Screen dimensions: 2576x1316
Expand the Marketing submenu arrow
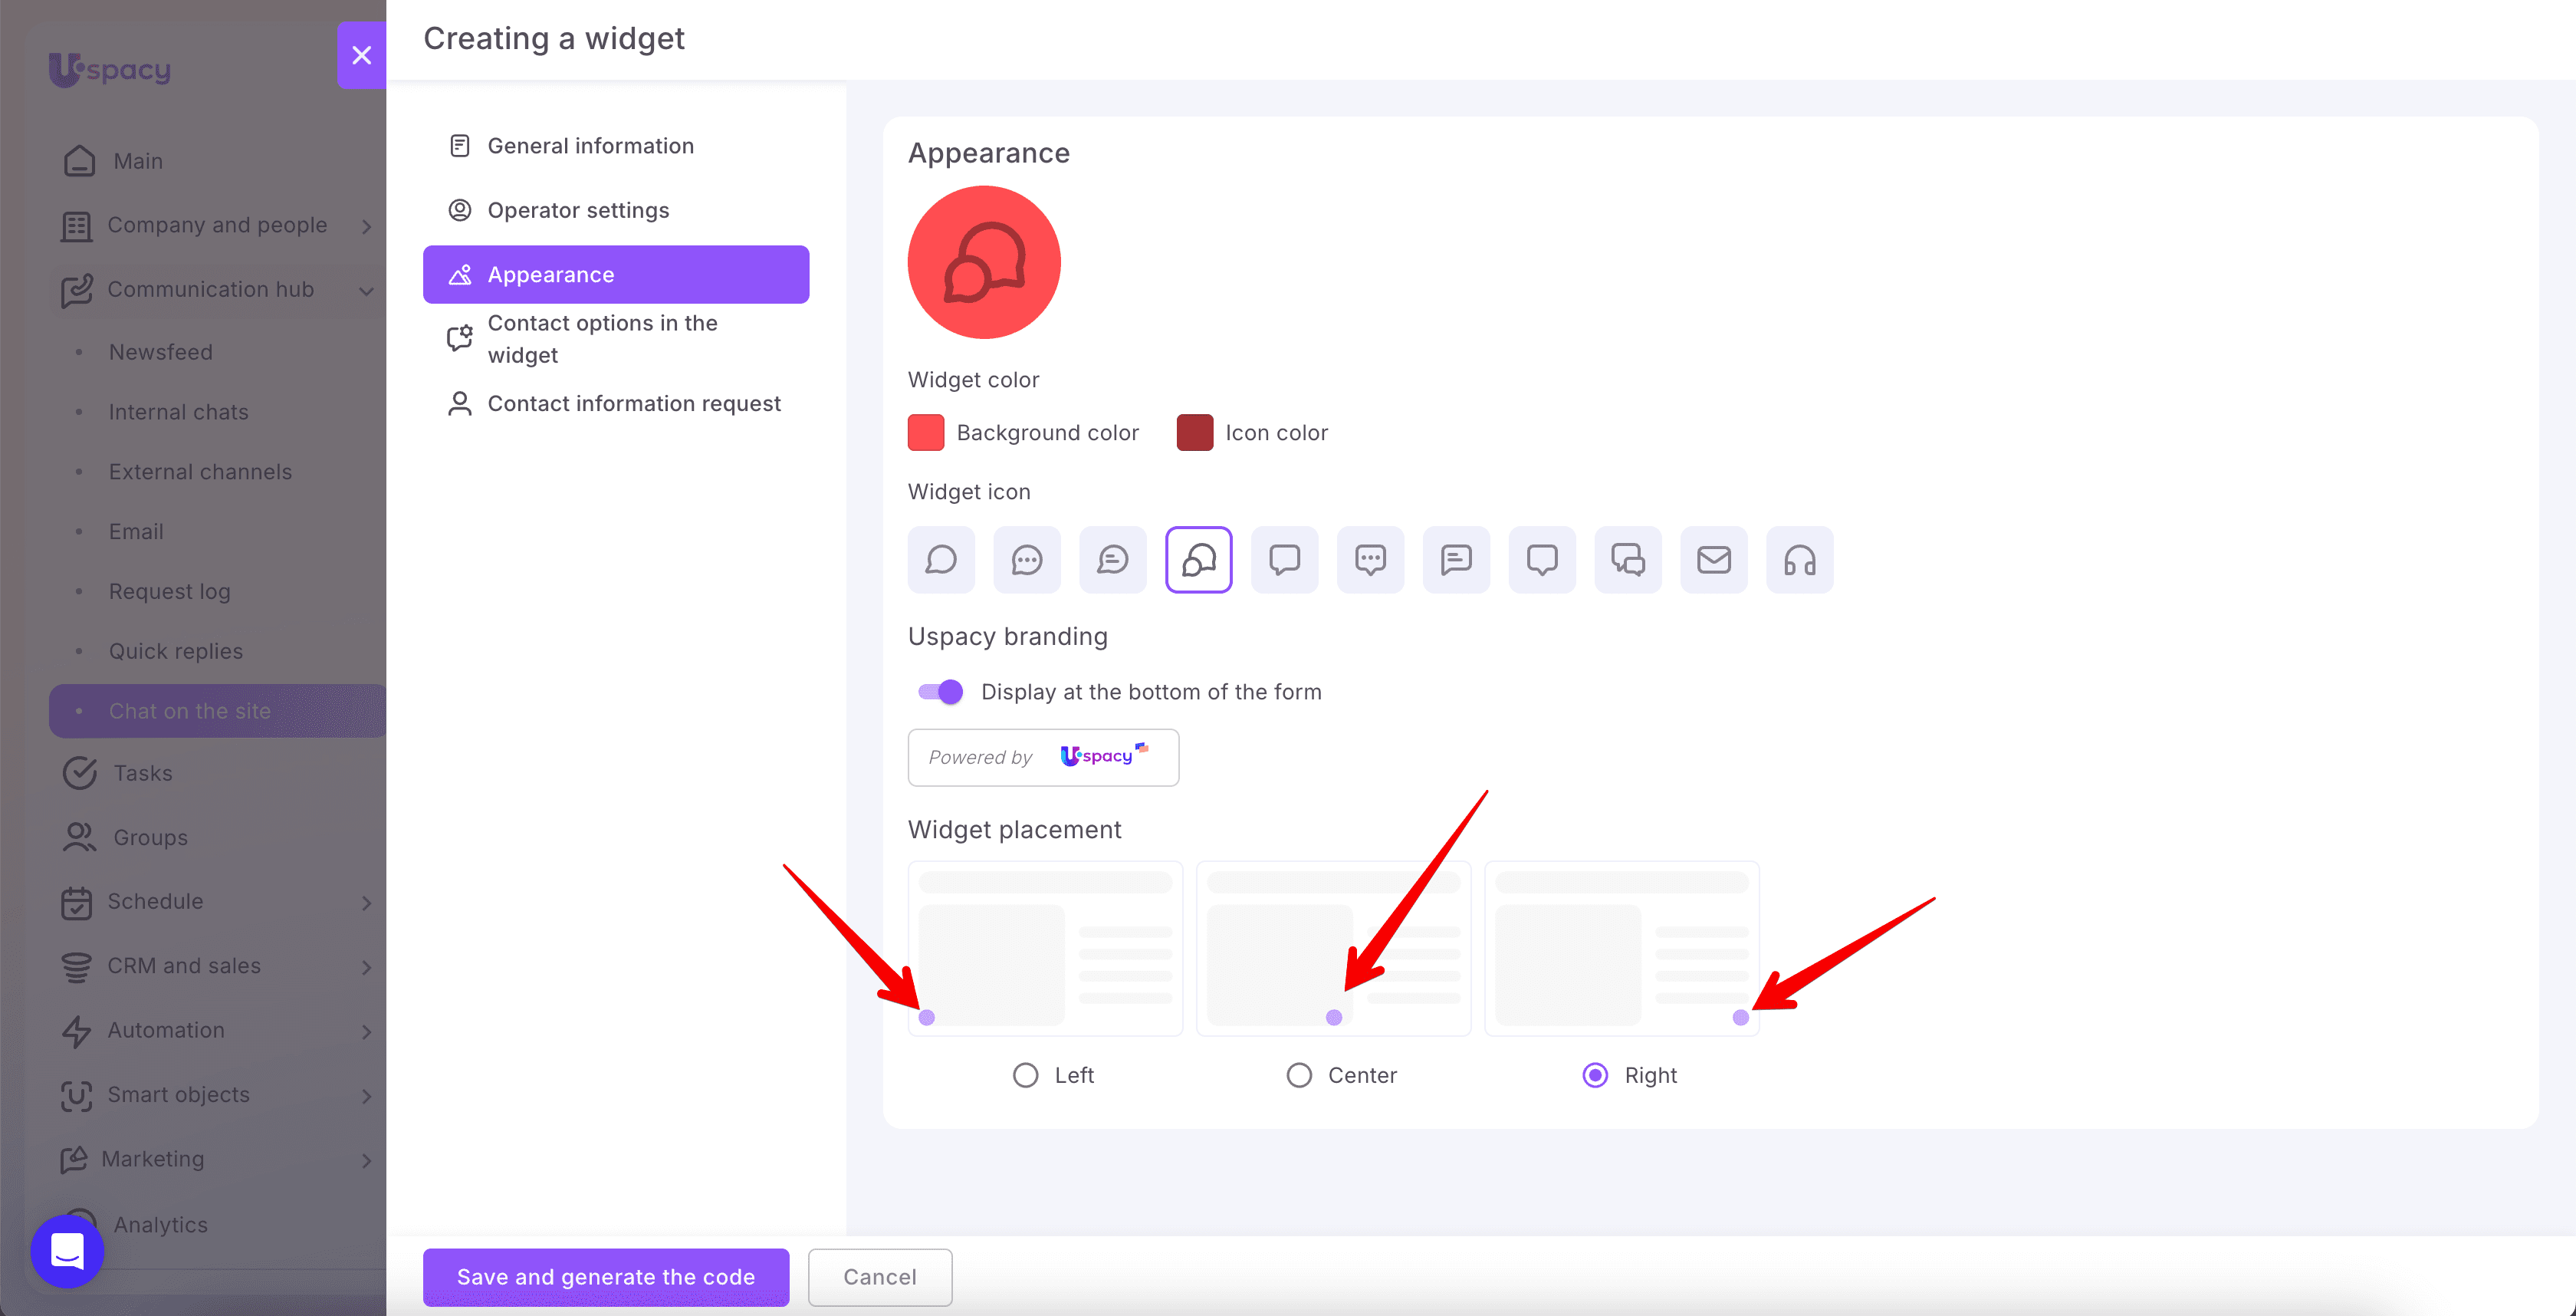(367, 1160)
